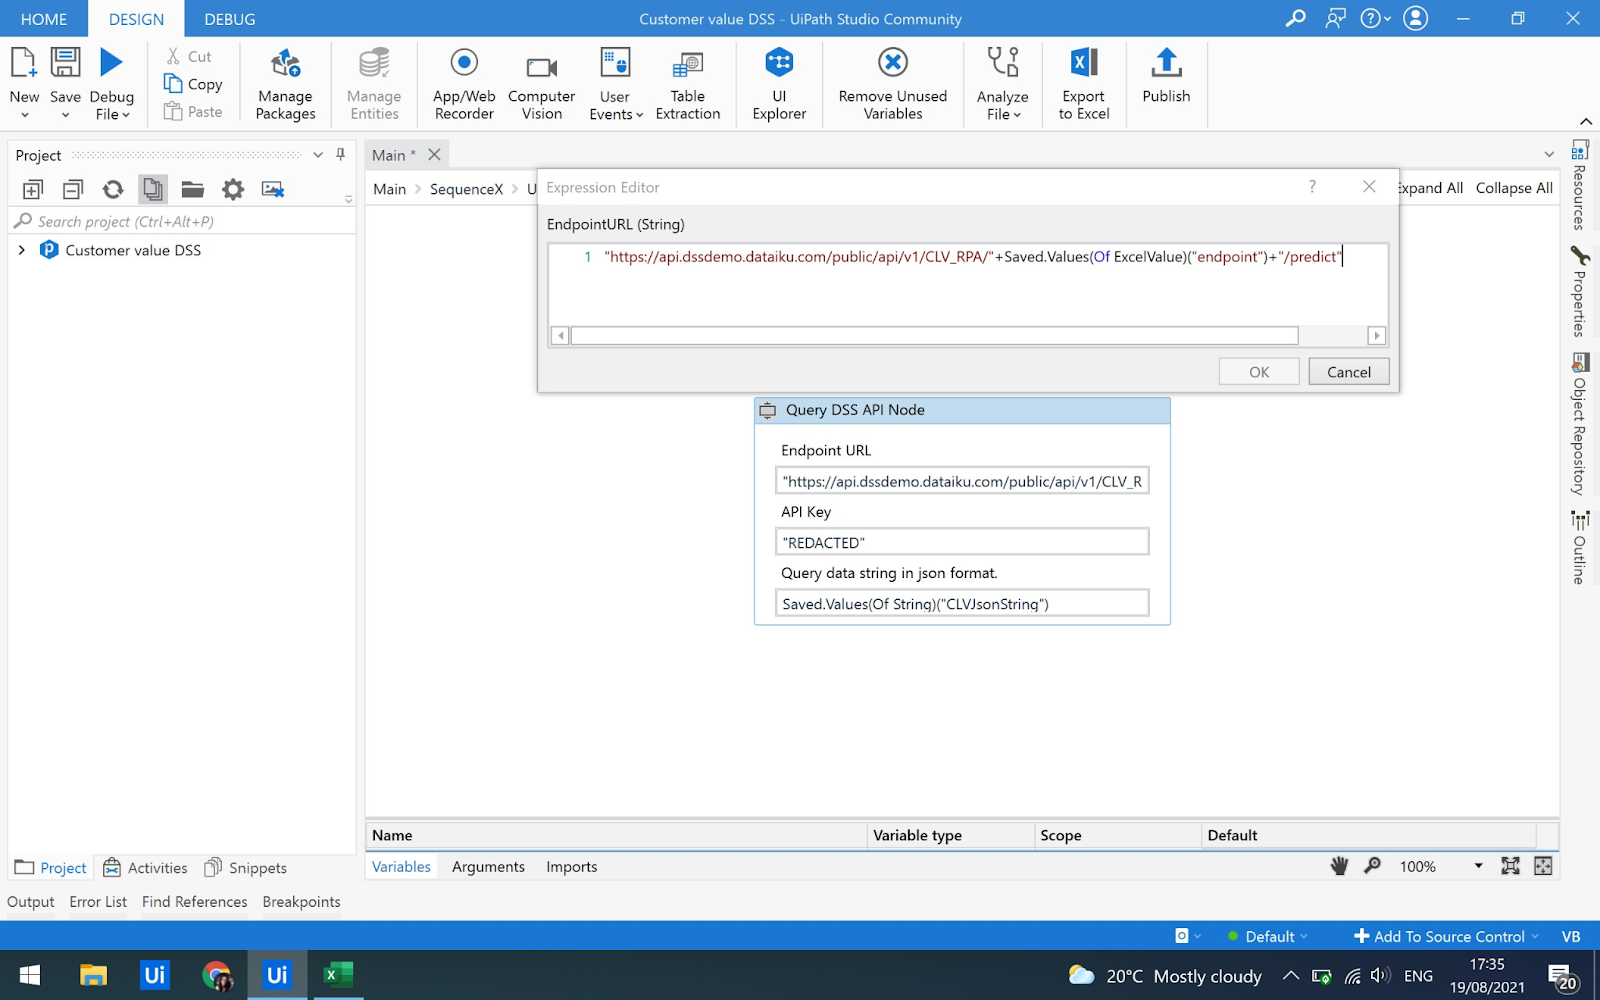The width and height of the screenshot is (1600, 1000).
Task: Open the zoom percentage dropdown
Action: (1478, 866)
